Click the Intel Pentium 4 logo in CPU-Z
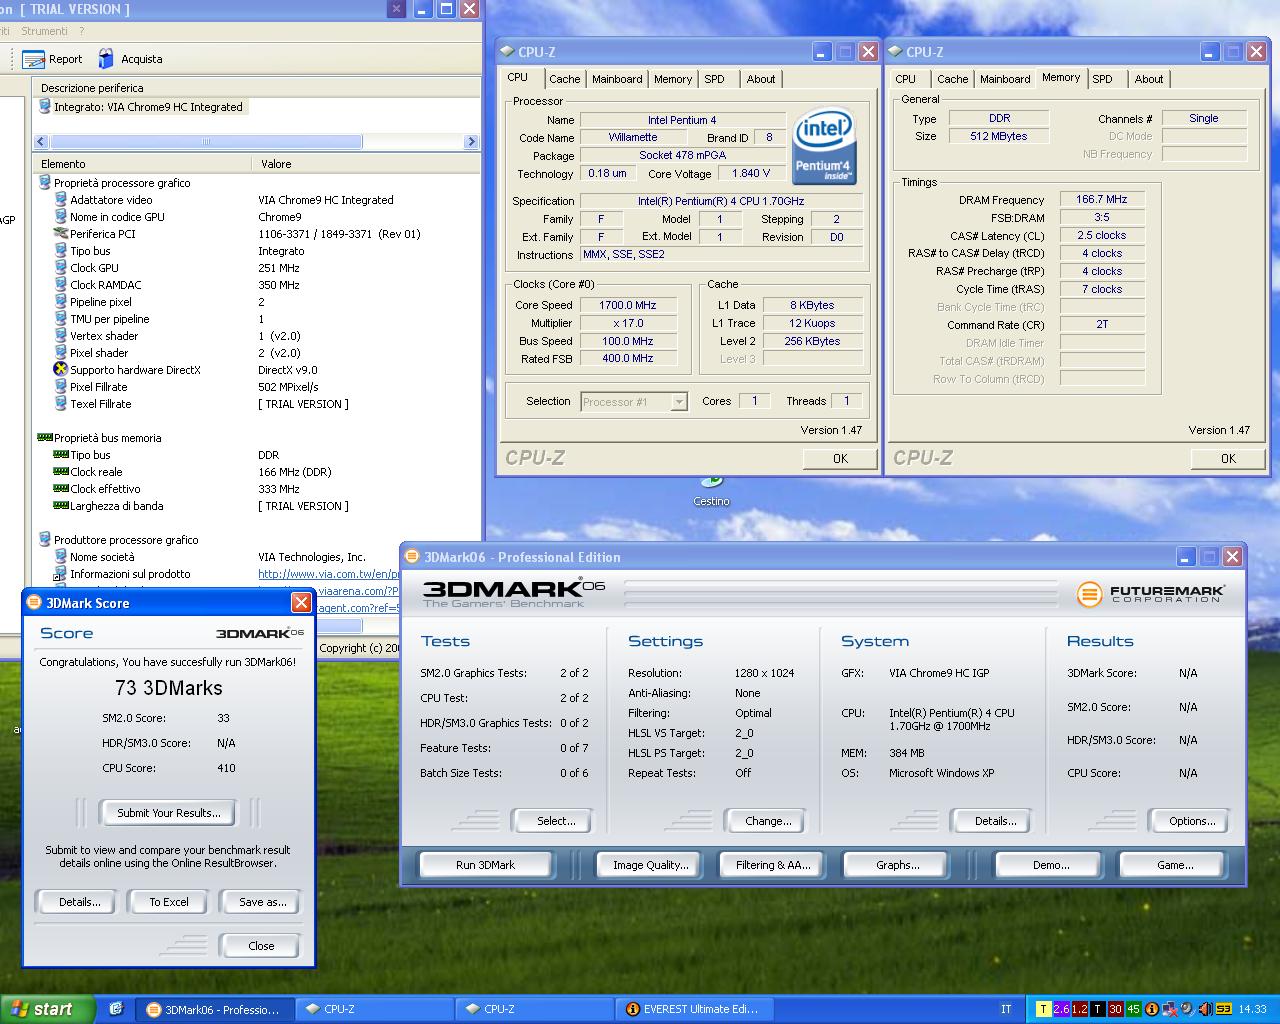The height and width of the screenshot is (1024, 1280). tap(824, 147)
